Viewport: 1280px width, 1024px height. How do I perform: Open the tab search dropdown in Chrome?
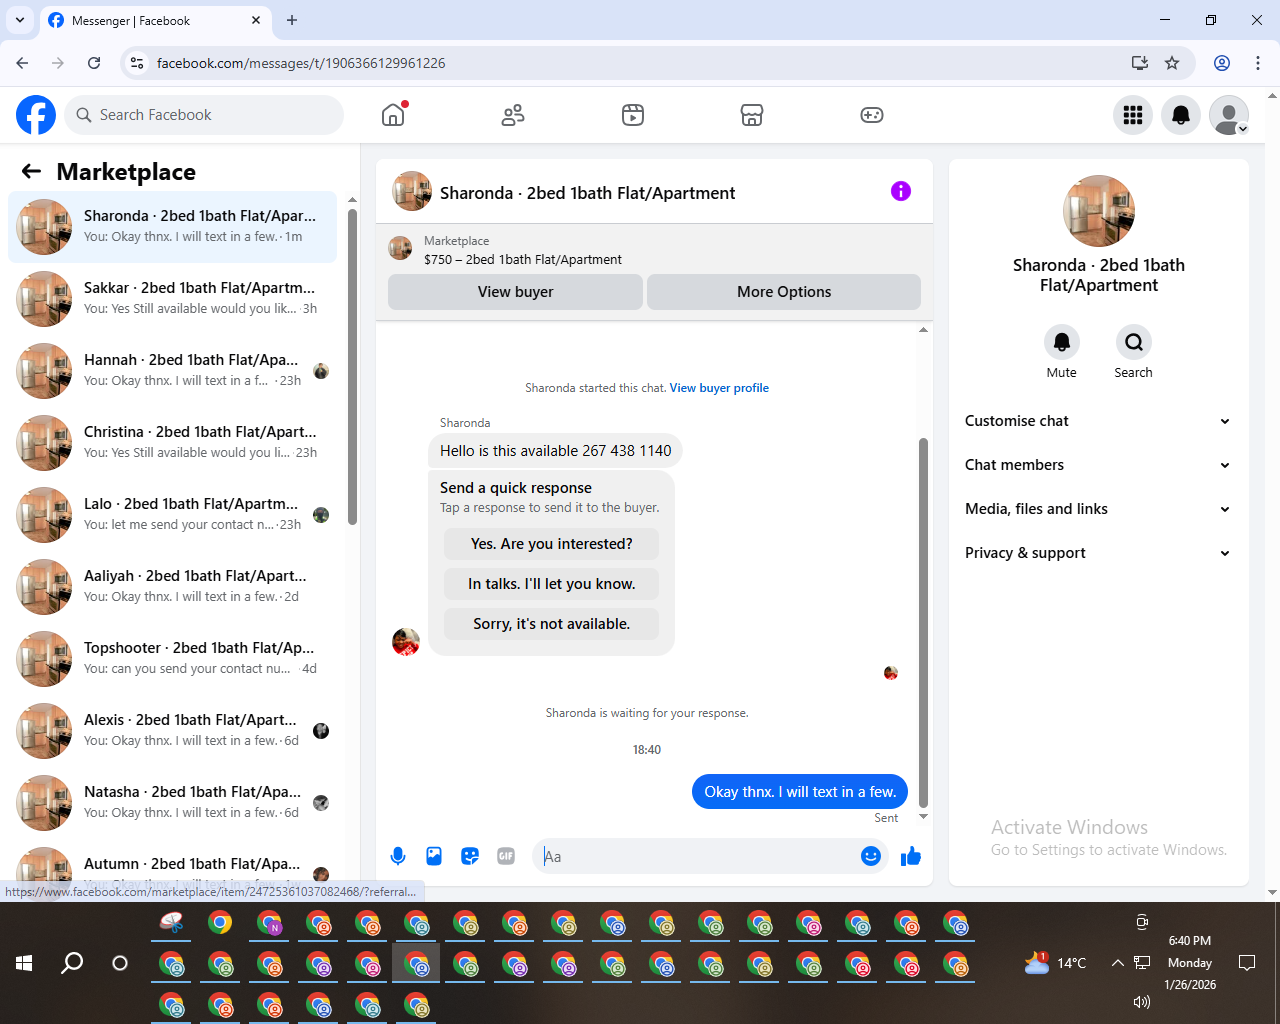[x=20, y=20]
